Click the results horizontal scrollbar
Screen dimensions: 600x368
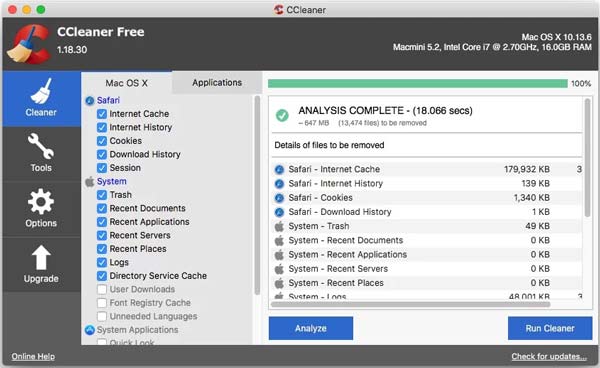(x=411, y=304)
